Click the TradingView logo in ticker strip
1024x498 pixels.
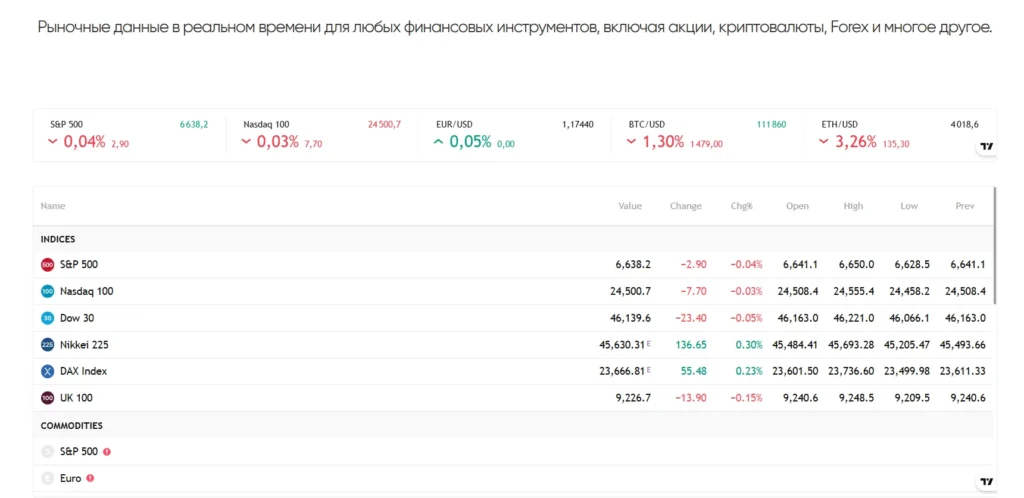point(987,146)
